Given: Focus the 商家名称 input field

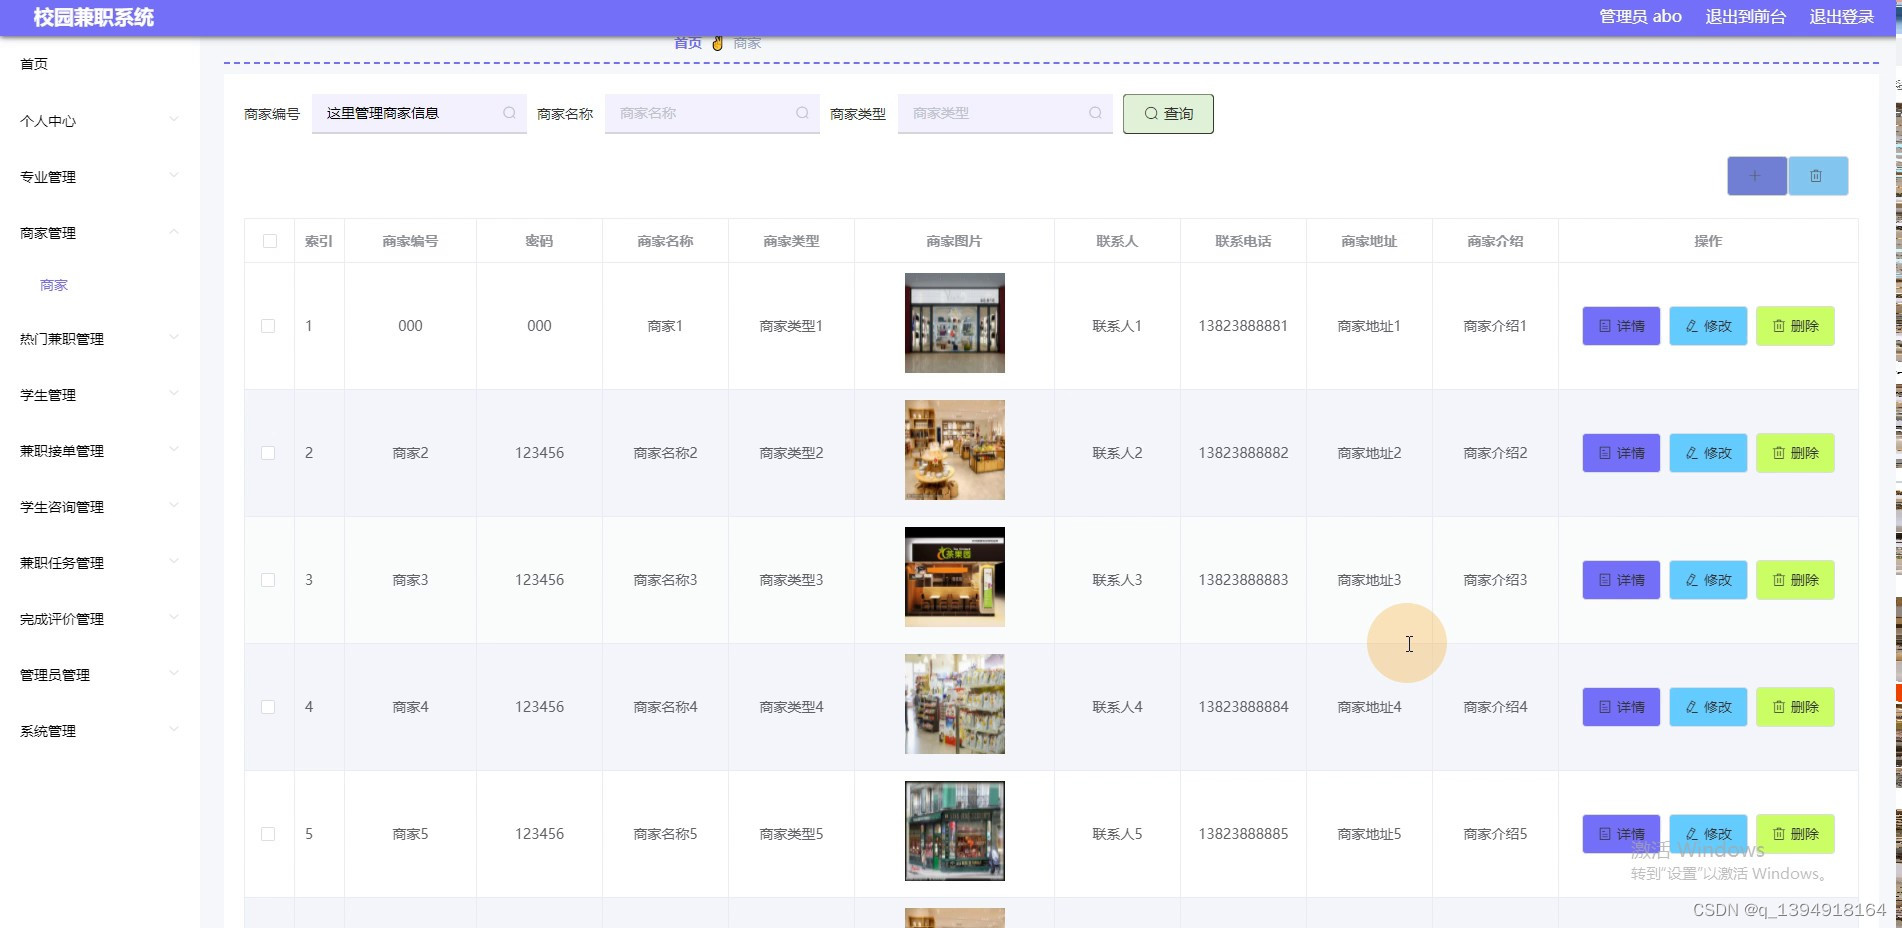Looking at the screenshot, I should point(712,114).
